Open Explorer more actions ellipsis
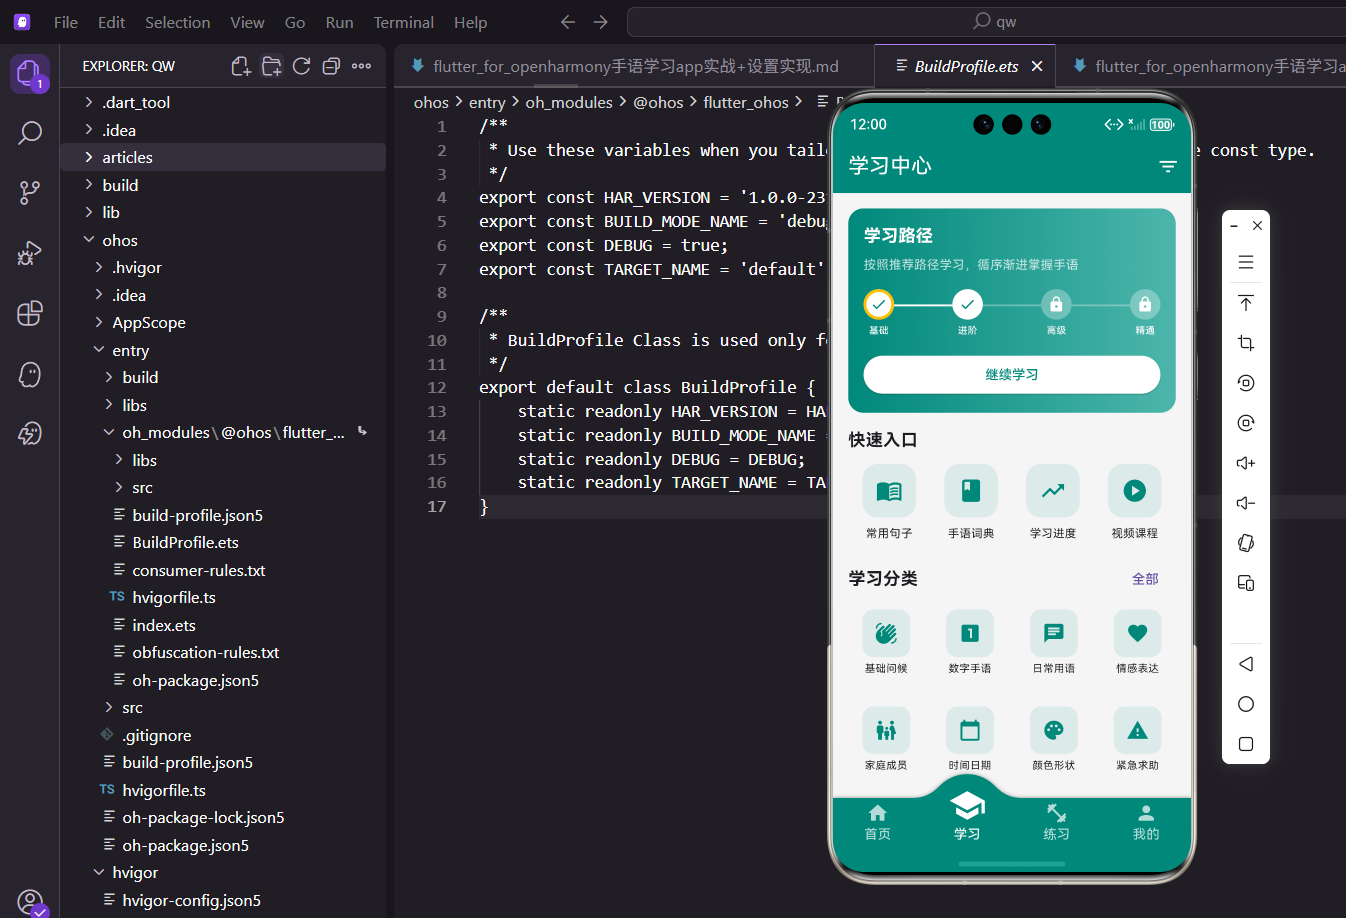The image size is (1346, 918). click(362, 66)
